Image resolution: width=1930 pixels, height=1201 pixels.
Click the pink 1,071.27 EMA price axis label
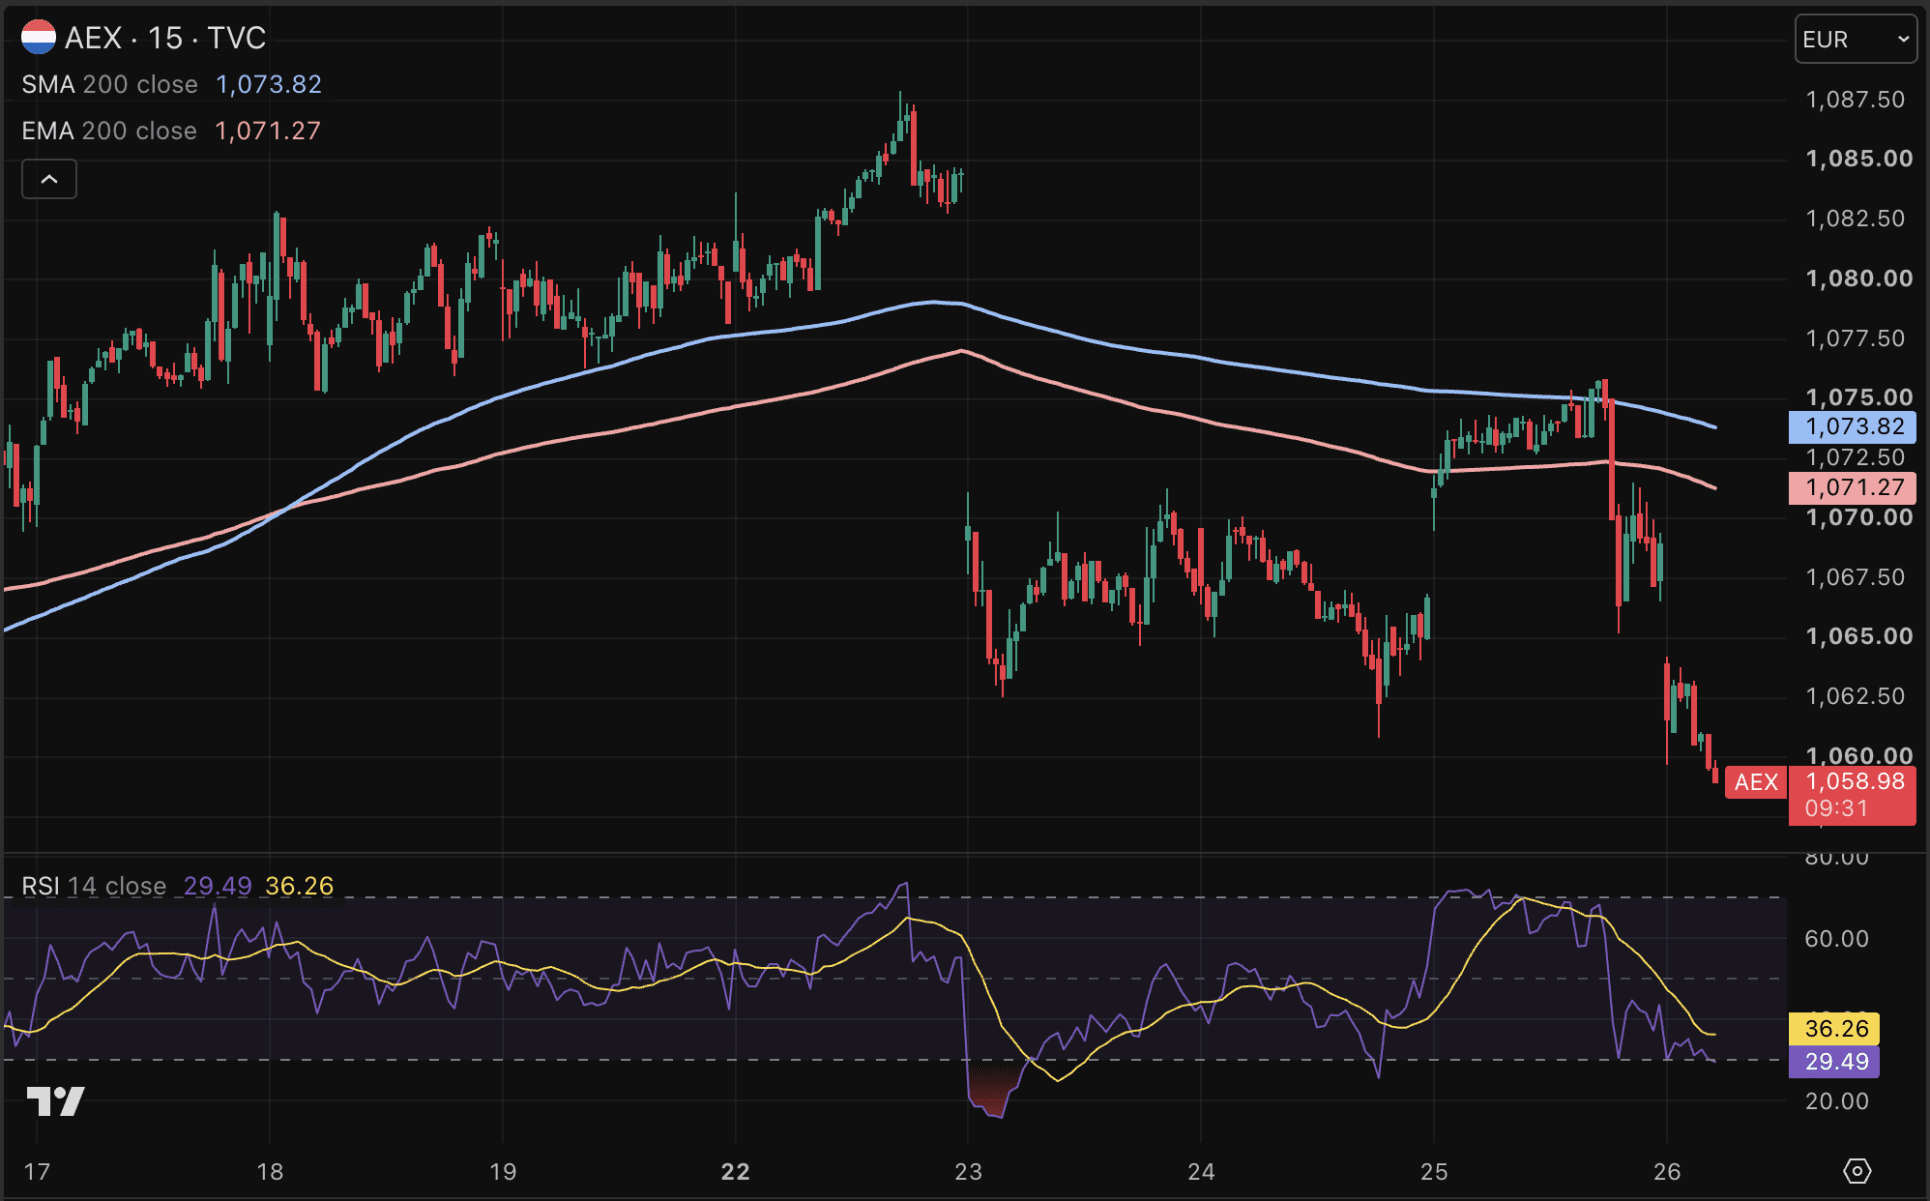[1853, 487]
